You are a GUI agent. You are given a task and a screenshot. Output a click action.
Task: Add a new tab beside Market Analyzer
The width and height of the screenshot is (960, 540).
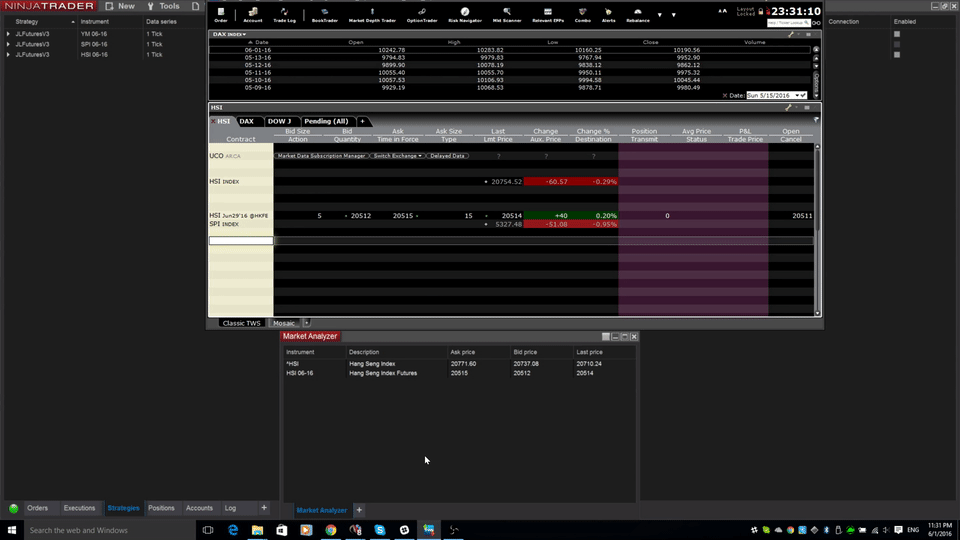coord(359,510)
